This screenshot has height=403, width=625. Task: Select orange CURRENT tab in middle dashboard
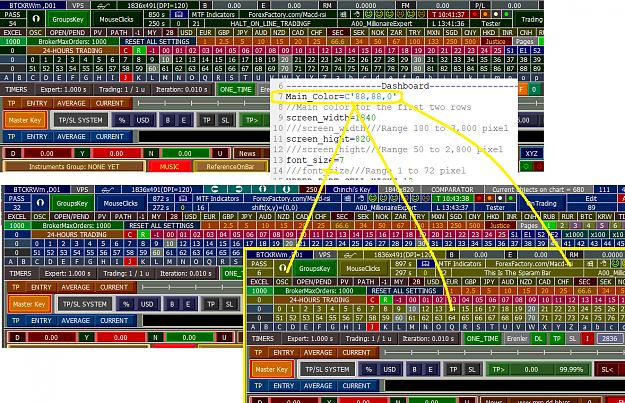click(114, 287)
